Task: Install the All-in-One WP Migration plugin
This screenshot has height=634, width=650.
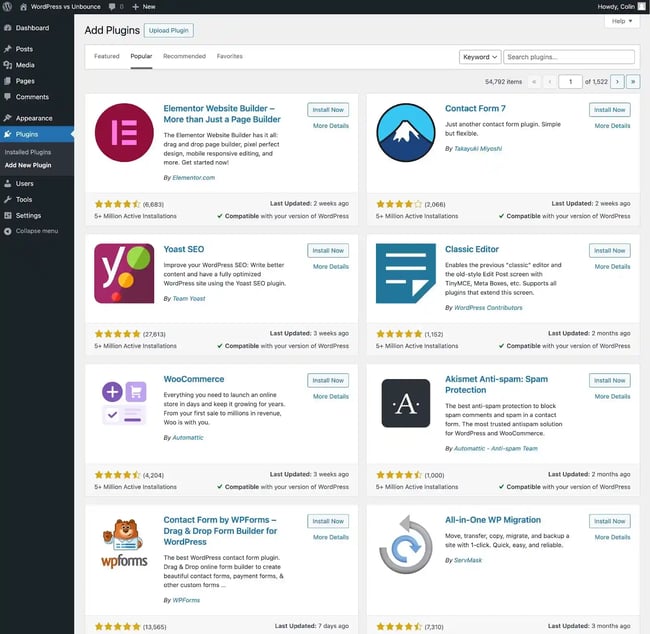Action: pyautogui.click(x=609, y=521)
